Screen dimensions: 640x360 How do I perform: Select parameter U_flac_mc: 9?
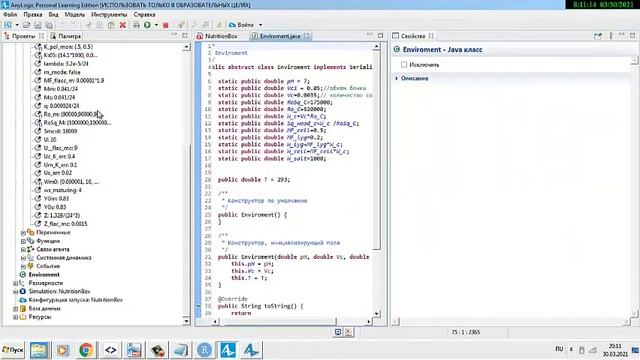click(60, 148)
